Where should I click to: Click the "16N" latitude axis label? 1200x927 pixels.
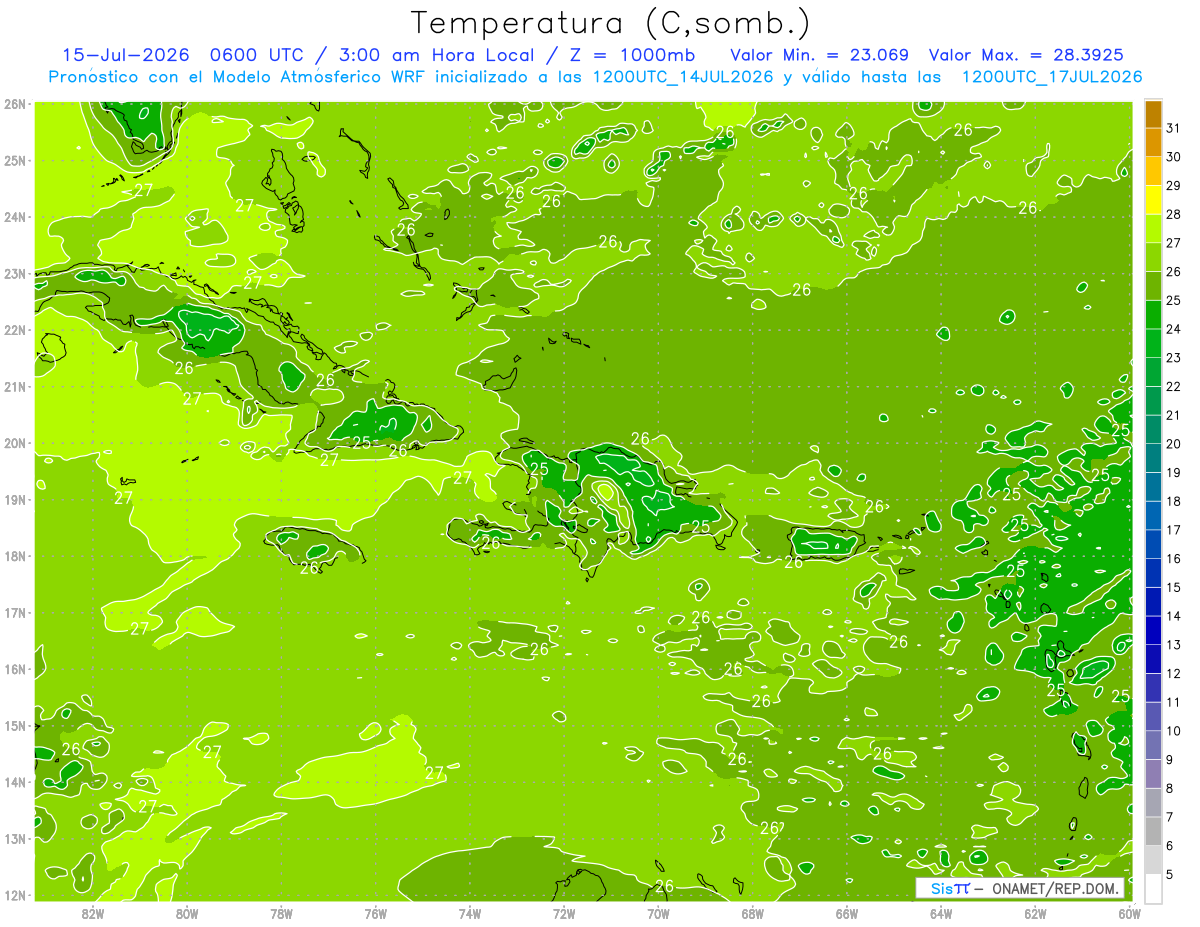coord(15,669)
